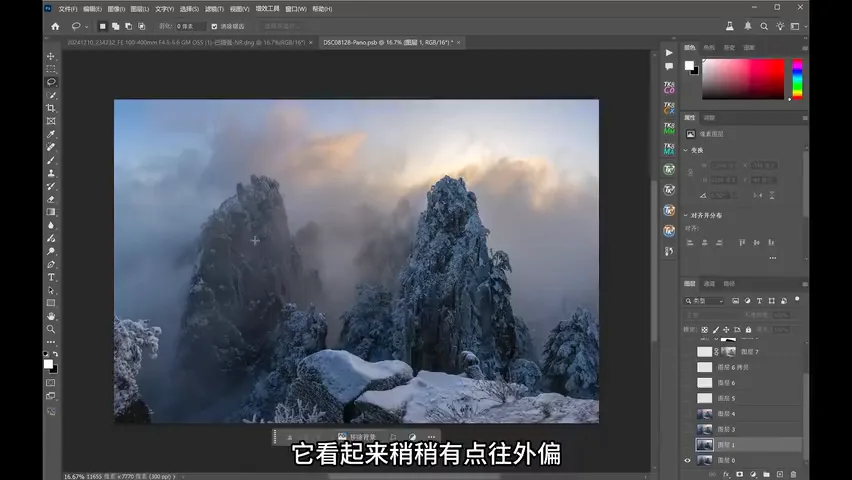Select the Pen tool

point(51,264)
